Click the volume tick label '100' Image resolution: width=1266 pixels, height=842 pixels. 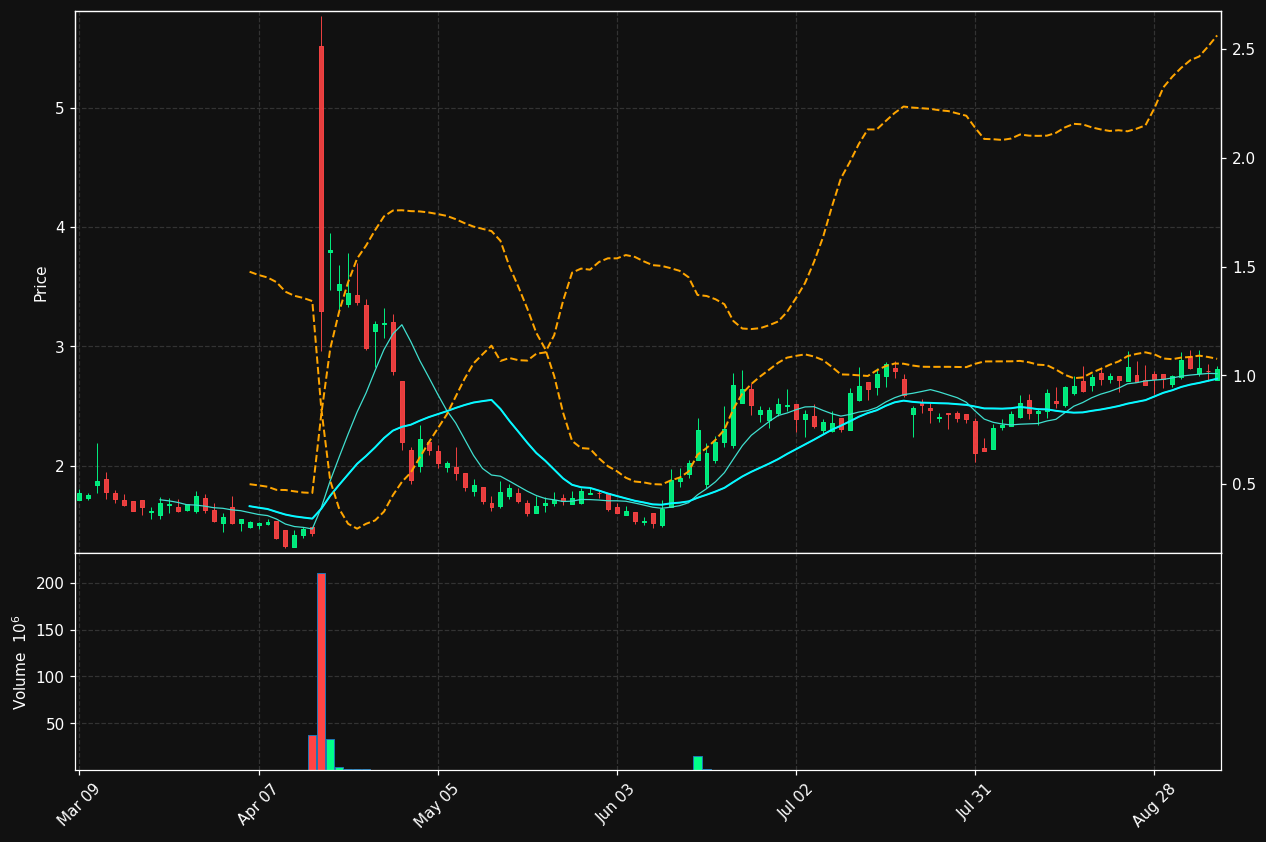[50, 677]
